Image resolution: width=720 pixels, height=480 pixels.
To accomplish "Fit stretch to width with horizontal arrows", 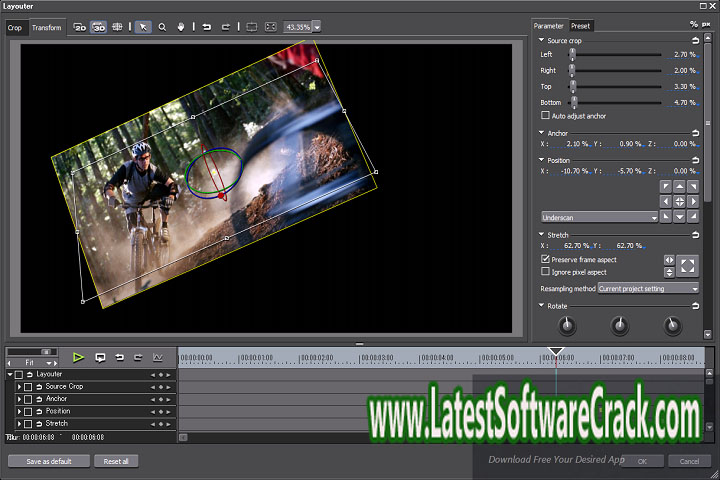I will click(669, 260).
